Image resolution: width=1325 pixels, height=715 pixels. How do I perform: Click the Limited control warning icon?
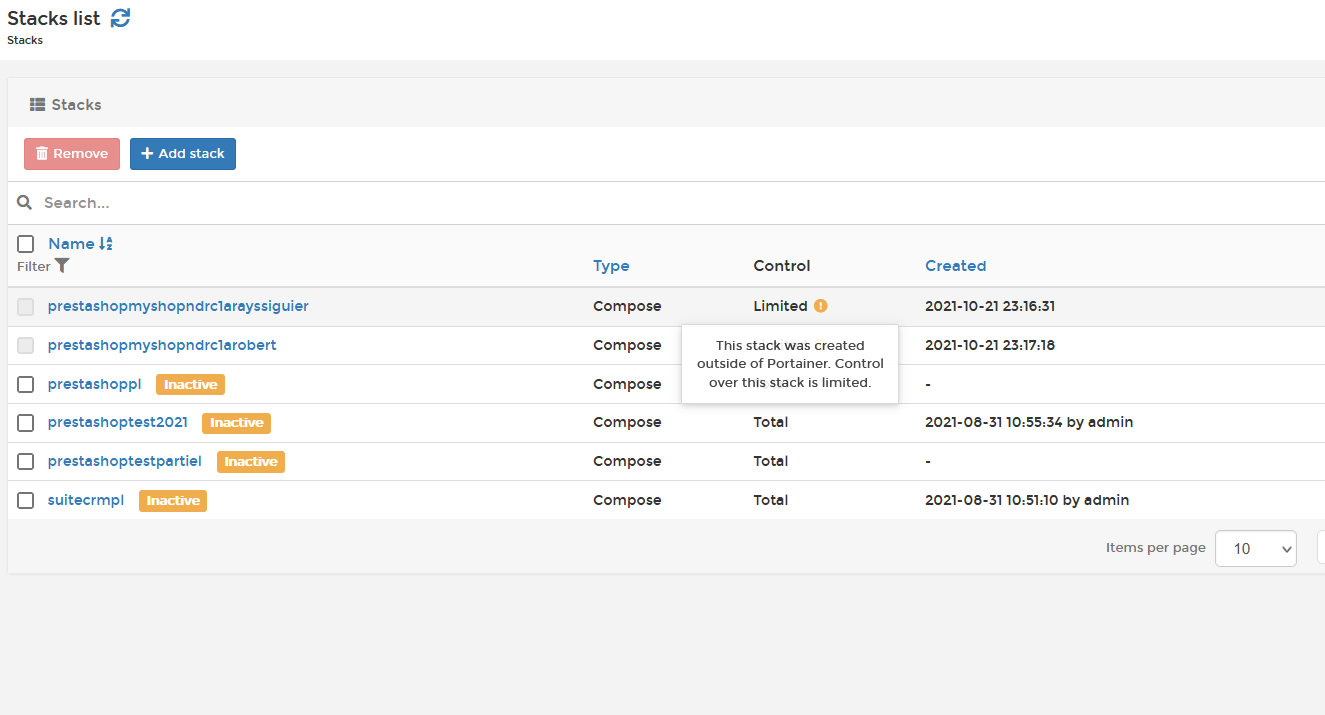(x=821, y=306)
